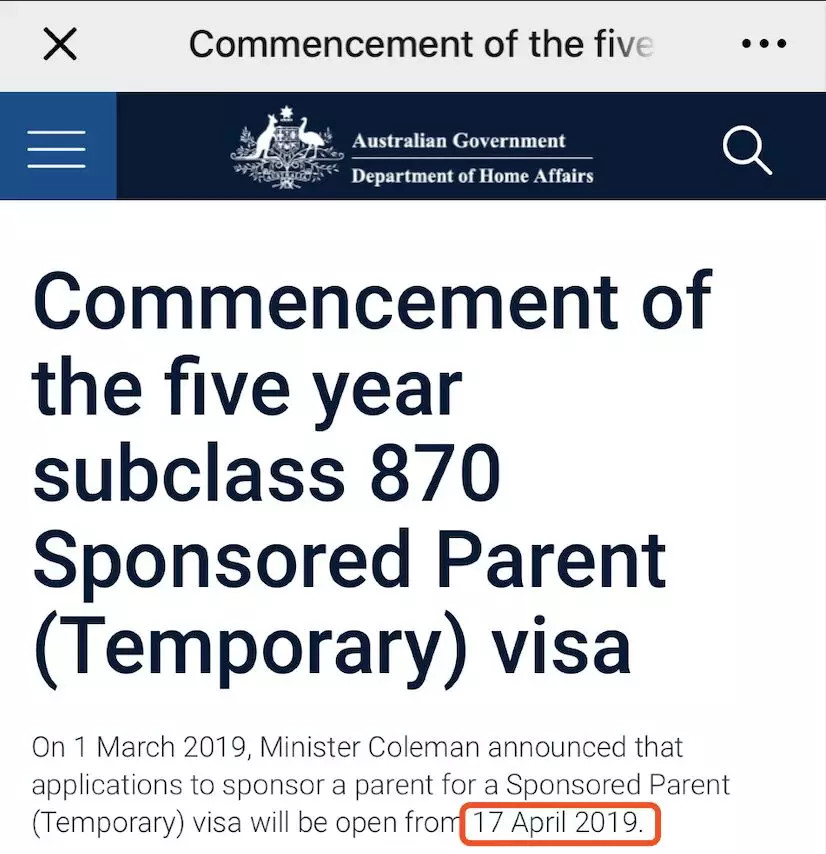Click the Australian coat of arms logo

click(287, 148)
